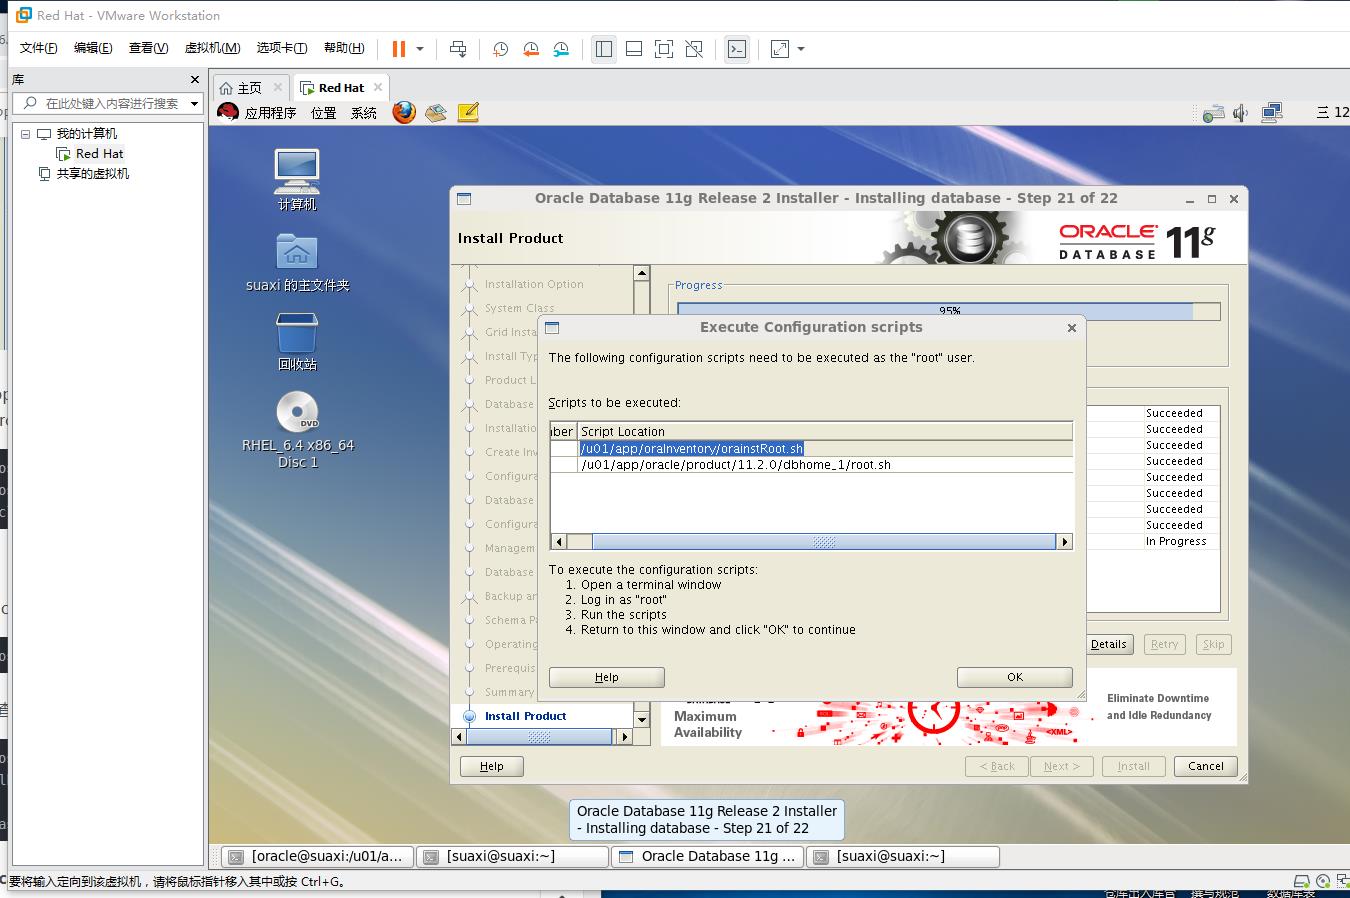Open the volume control tray icon
Screen dimensions: 1350x898
1241,113
